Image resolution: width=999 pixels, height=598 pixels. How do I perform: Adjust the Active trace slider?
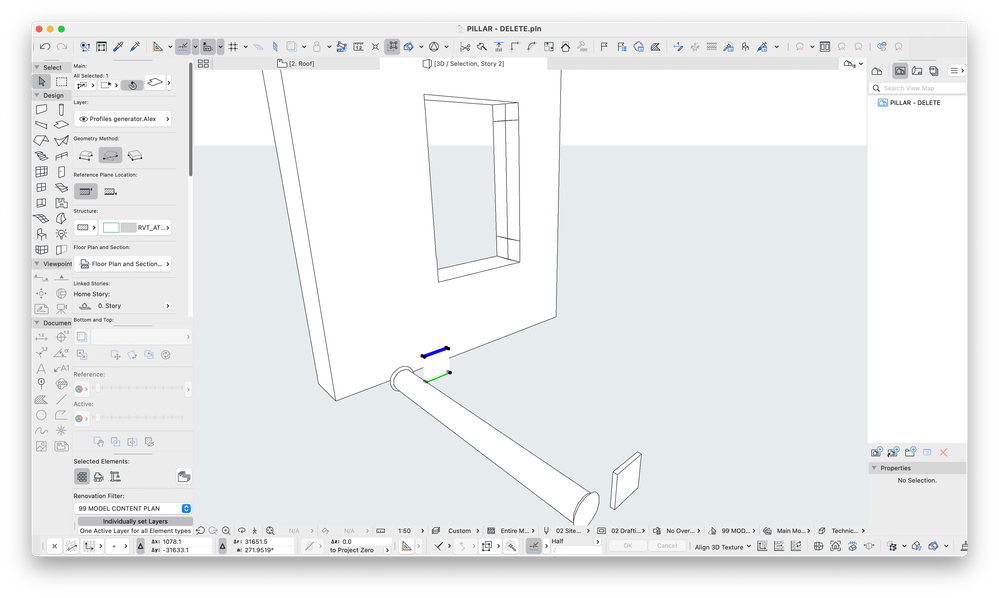coord(139,418)
